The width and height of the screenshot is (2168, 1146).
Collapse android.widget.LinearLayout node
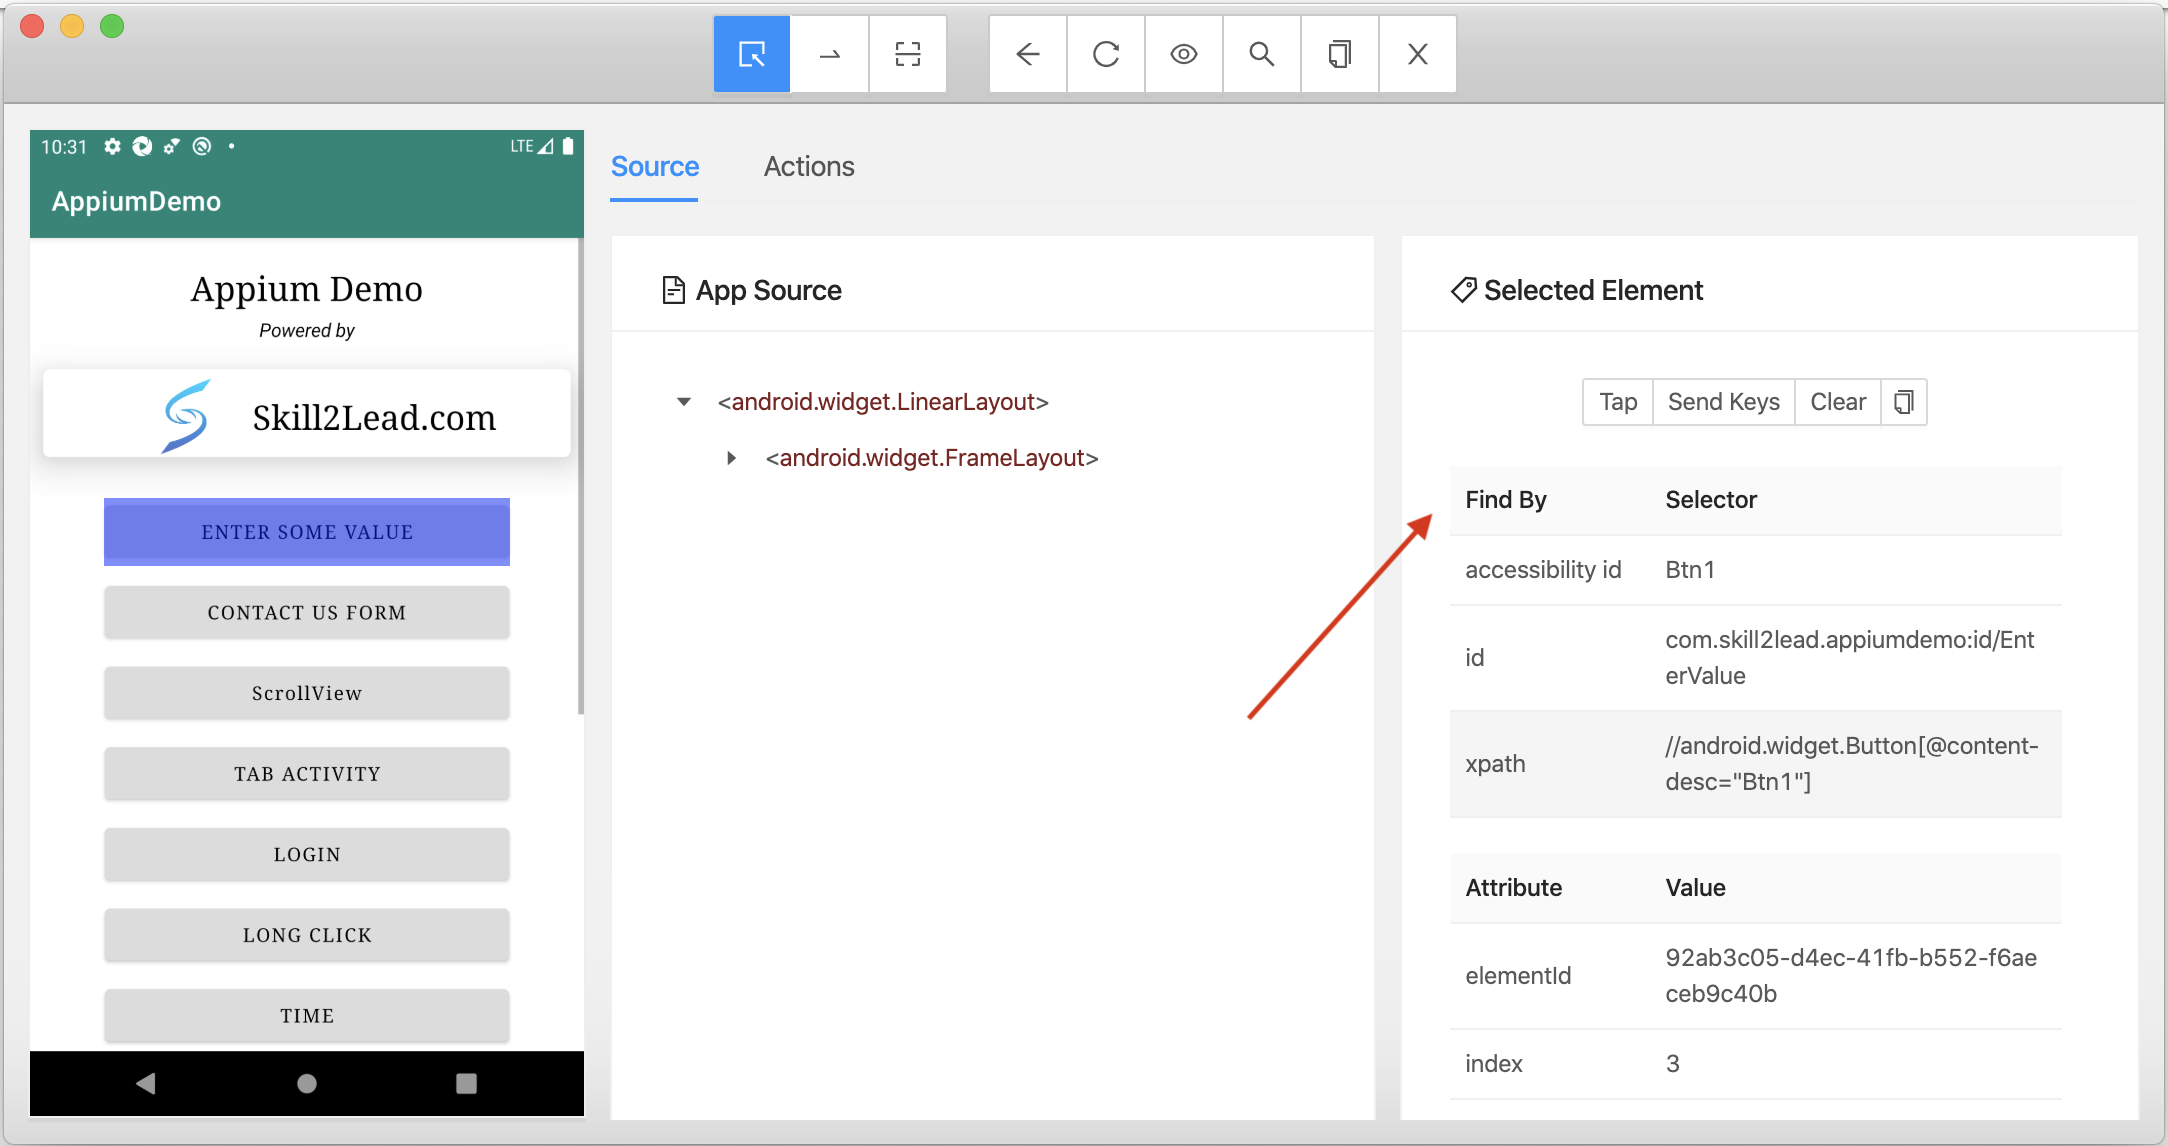(x=684, y=402)
